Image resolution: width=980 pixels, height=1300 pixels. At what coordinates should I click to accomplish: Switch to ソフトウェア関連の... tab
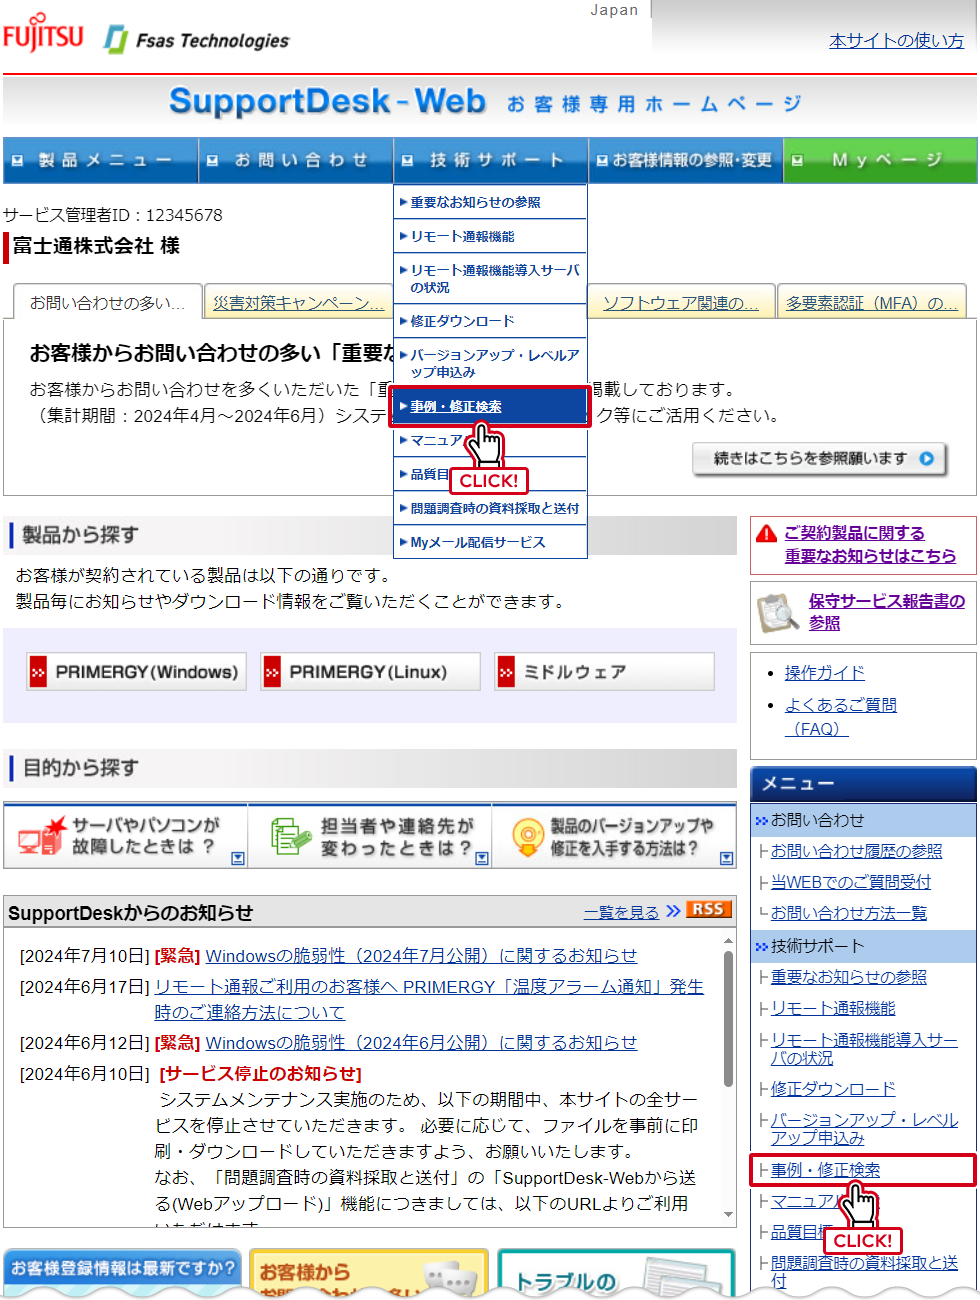[x=681, y=302]
